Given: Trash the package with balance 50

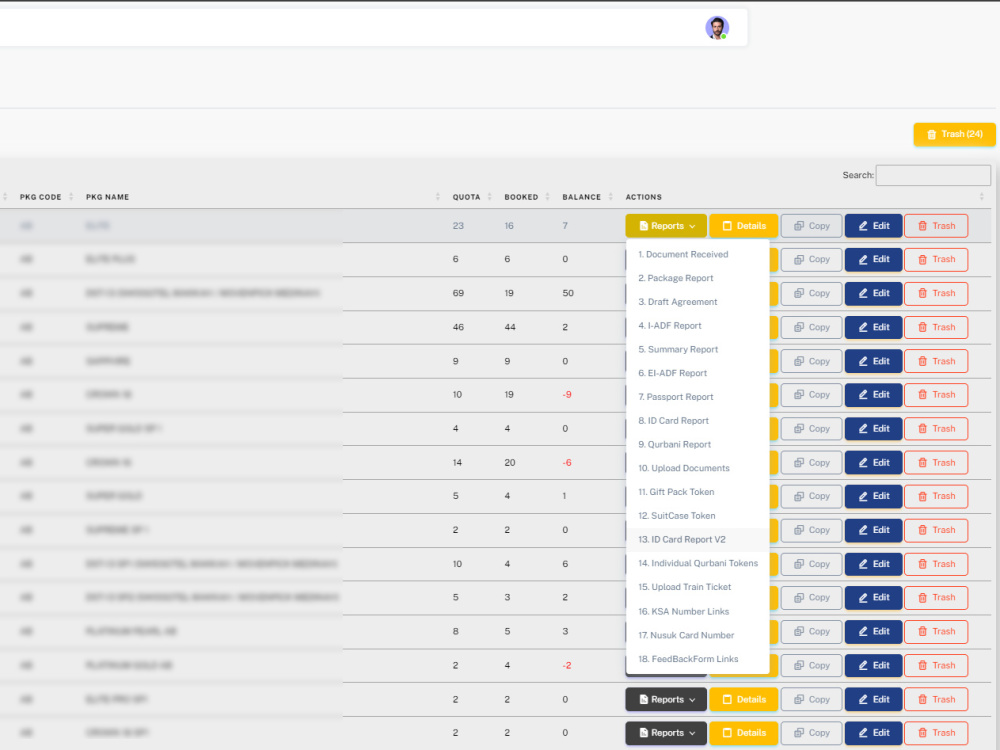Looking at the screenshot, I should [x=936, y=293].
